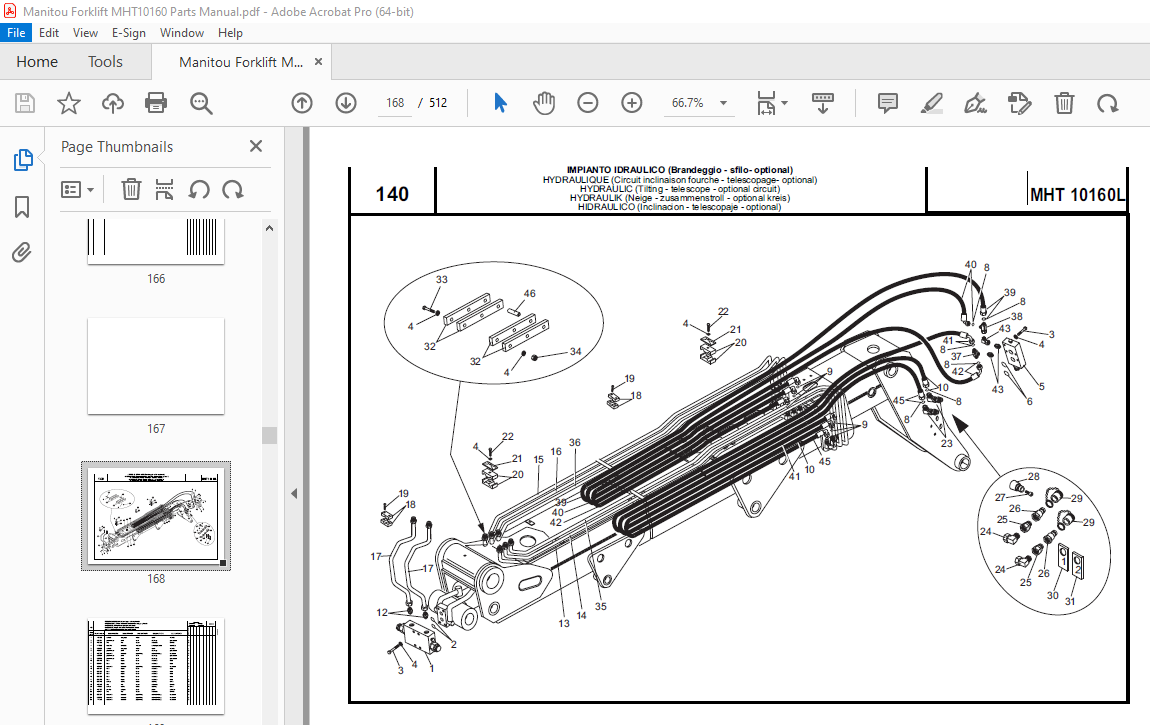Open the View menu
The width and height of the screenshot is (1150, 725).
pos(85,33)
